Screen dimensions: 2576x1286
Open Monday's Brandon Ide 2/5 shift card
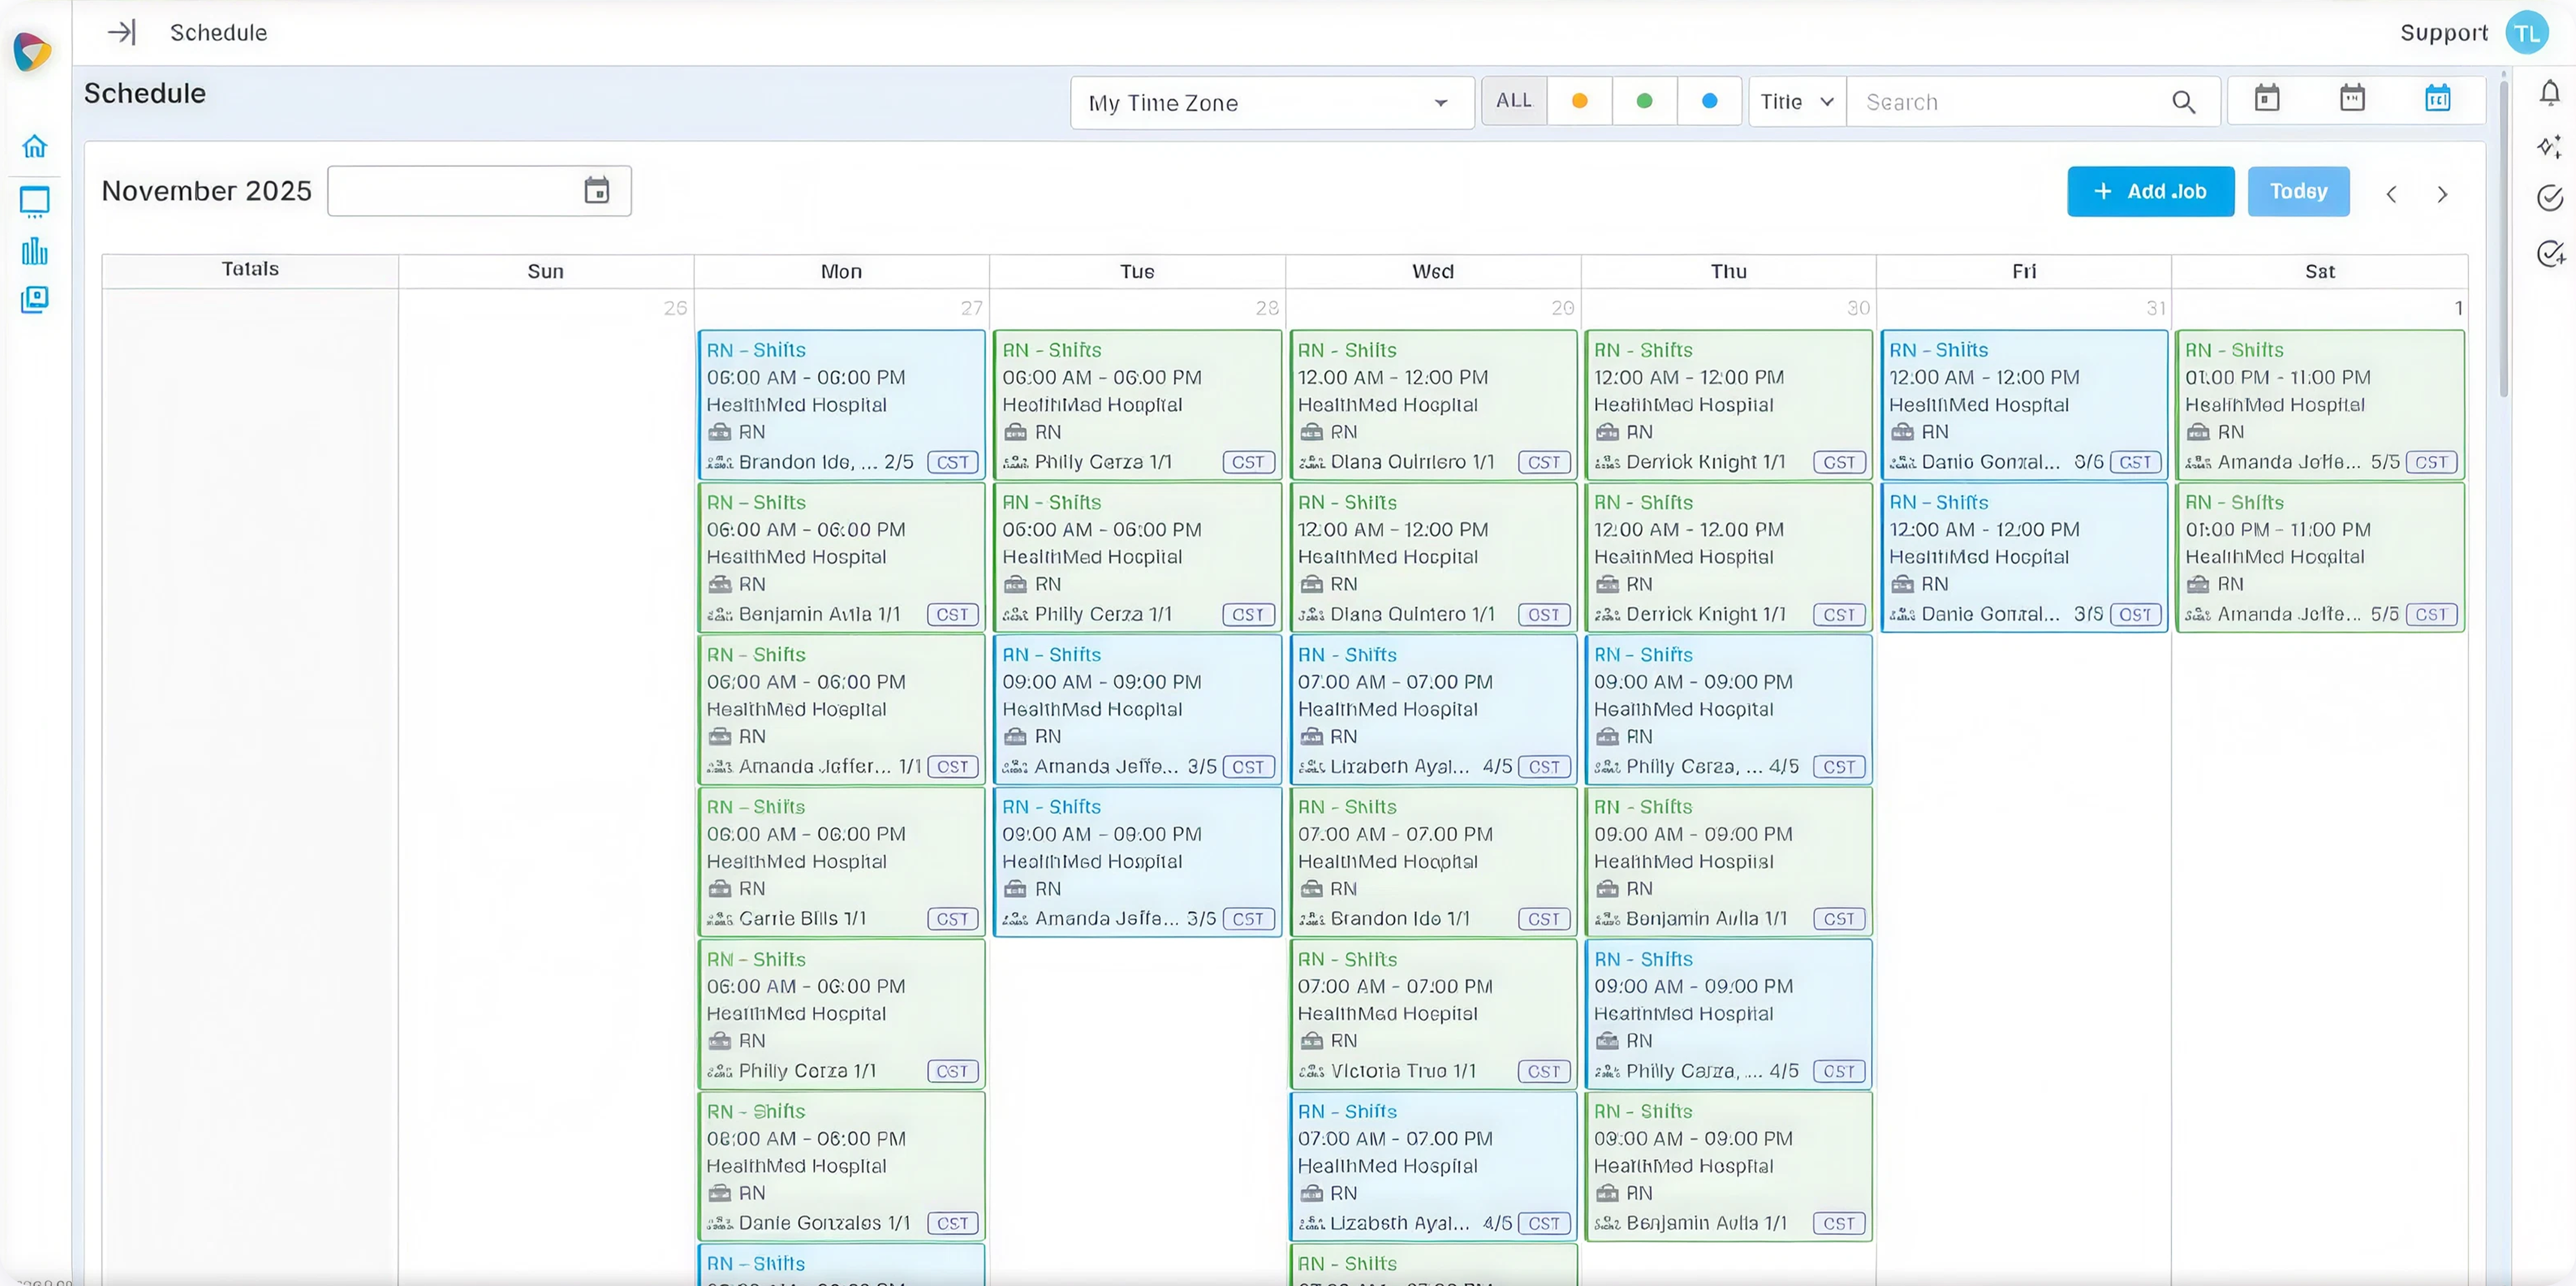pyautogui.click(x=841, y=405)
